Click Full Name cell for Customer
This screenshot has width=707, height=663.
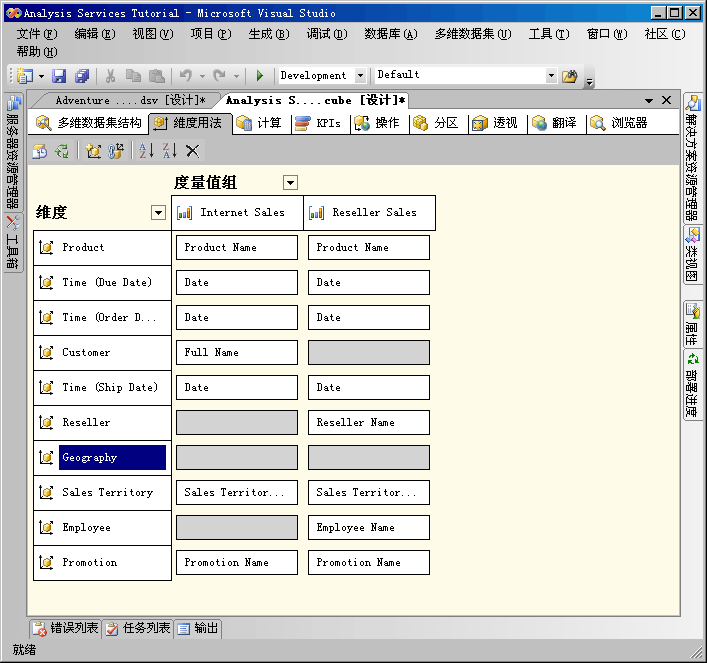[237, 352]
